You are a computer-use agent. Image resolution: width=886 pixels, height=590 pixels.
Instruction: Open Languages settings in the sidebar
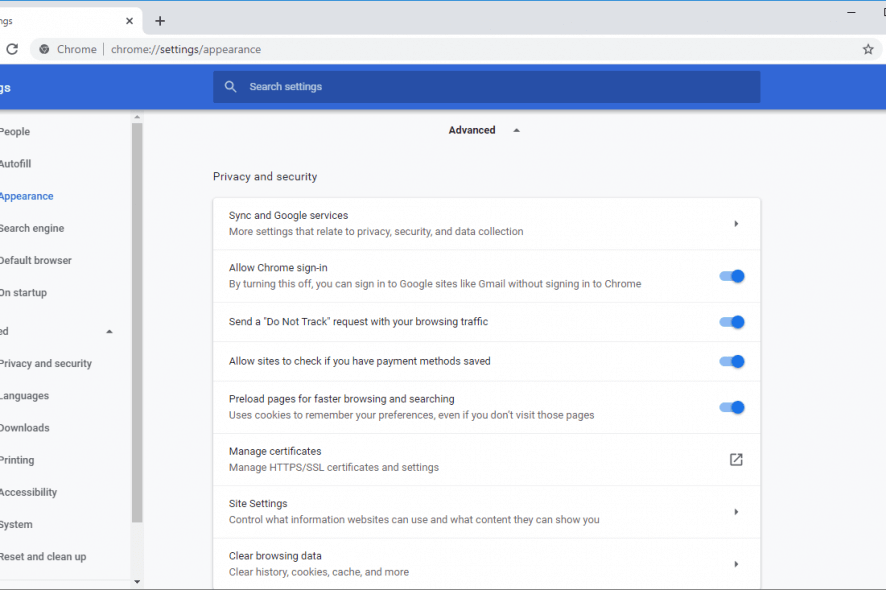coord(24,396)
